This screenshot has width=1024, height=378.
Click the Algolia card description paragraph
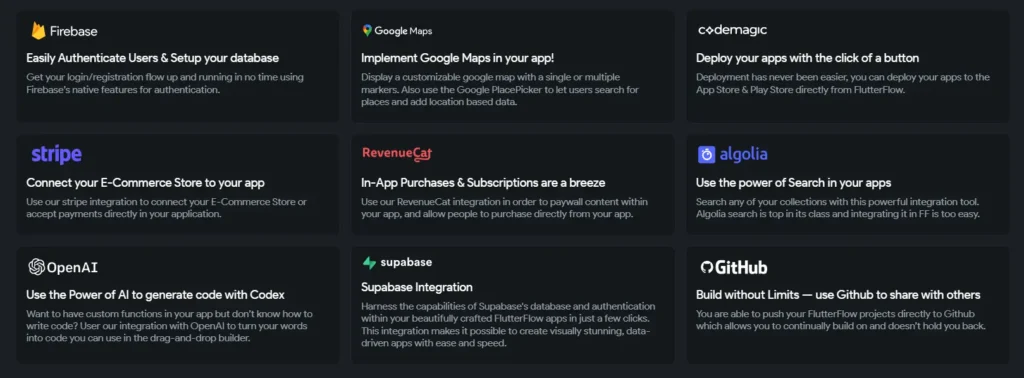[x=839, y=208]
